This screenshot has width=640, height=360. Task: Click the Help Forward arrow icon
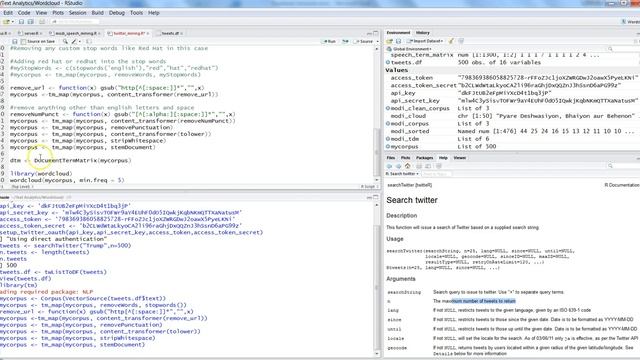click(398, 166)
